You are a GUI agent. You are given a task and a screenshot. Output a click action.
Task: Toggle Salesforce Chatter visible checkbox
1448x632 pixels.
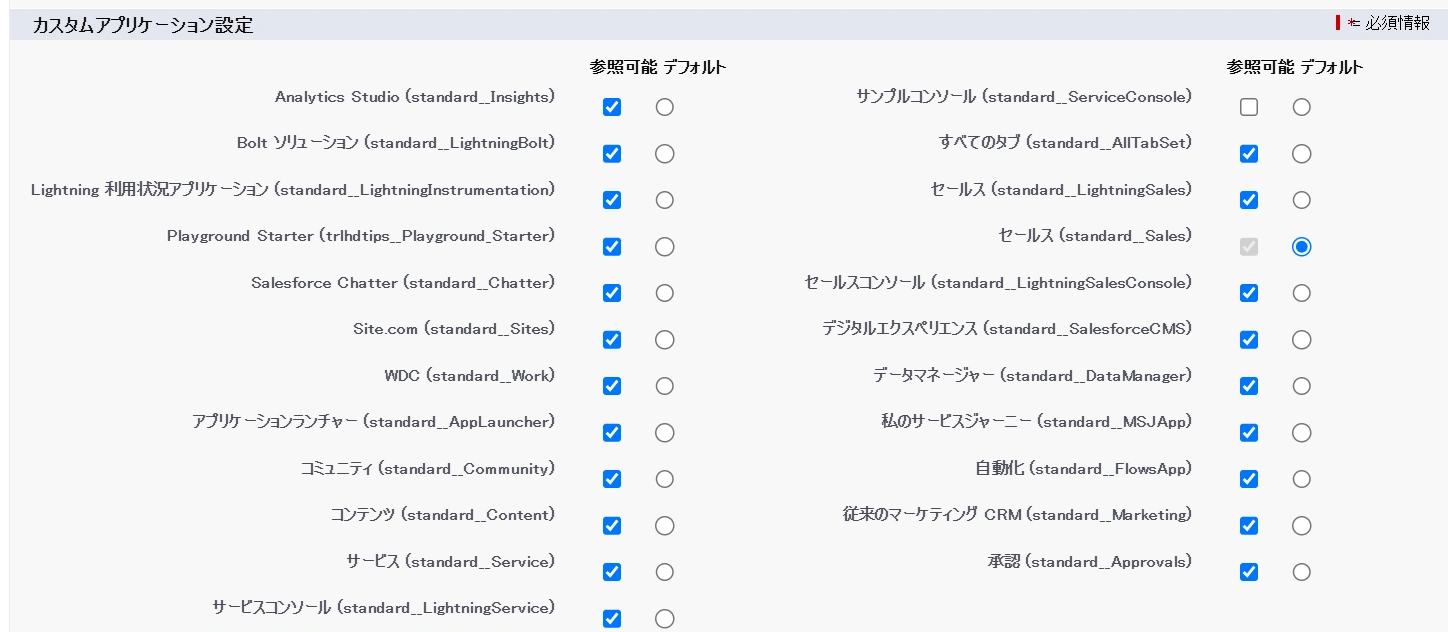(612, 293)
